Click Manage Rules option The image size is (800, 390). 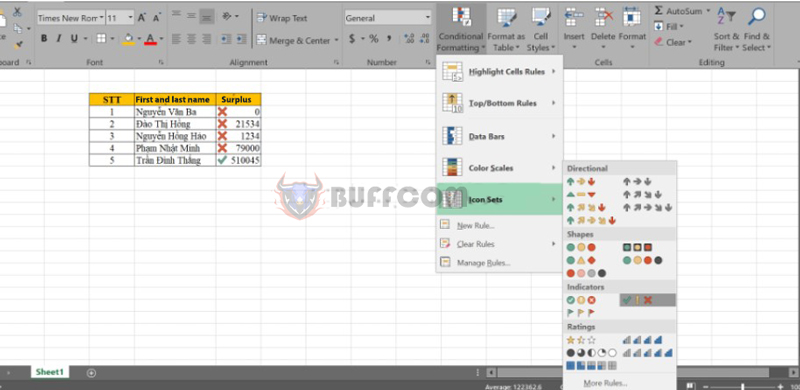(483, 263)
